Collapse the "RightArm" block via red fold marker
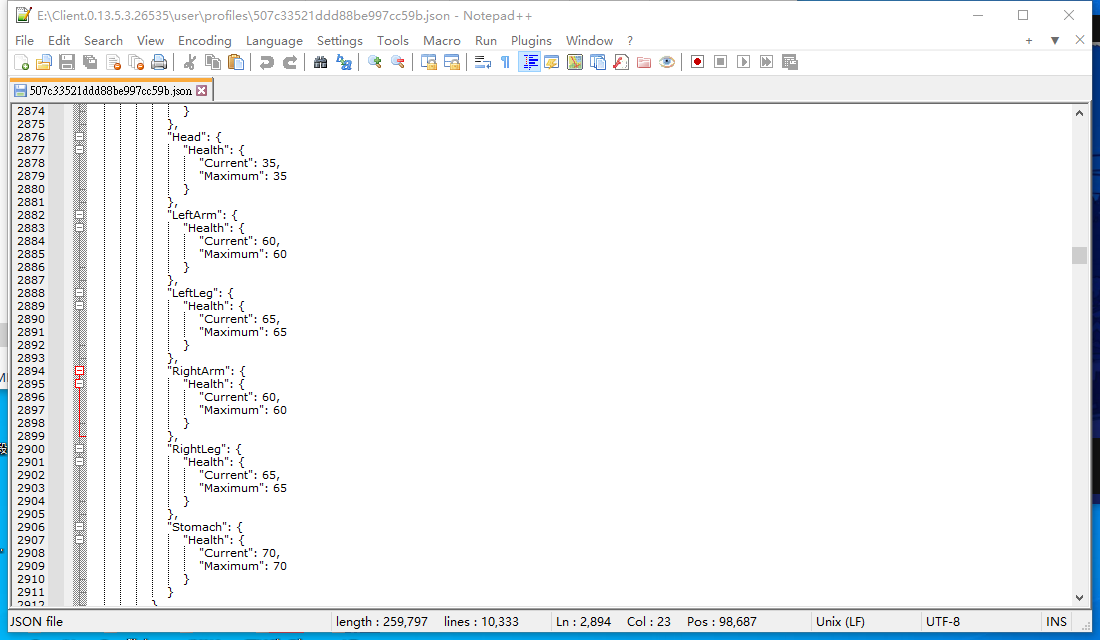The width and height of the screenshot is (1100, 640). pos(80,371)
